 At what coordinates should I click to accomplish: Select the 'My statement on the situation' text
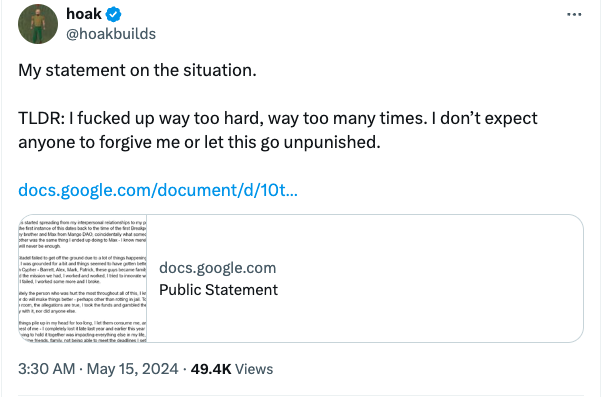[137, 70]
